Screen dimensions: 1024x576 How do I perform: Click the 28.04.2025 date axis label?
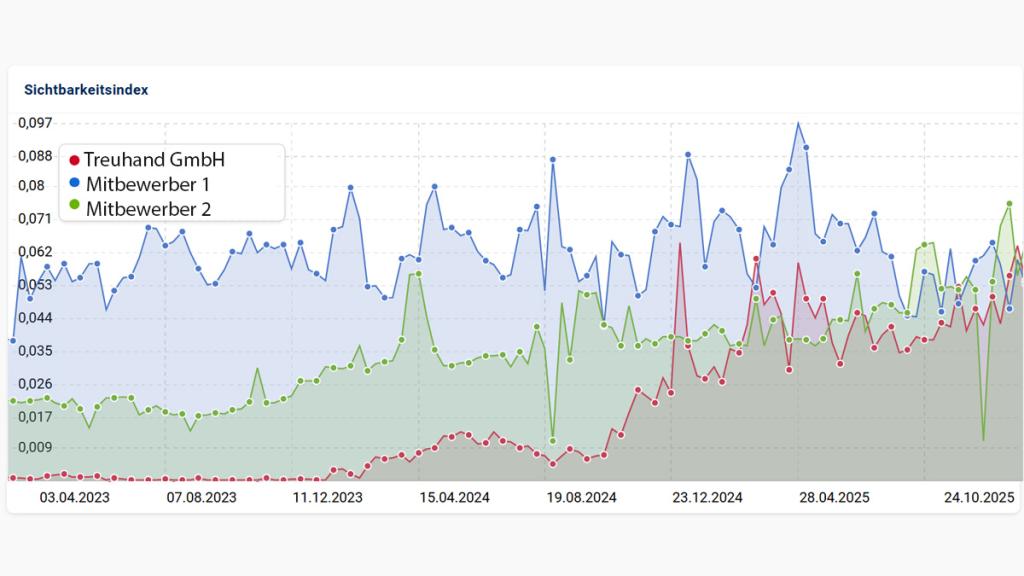[x=835, y=497]
